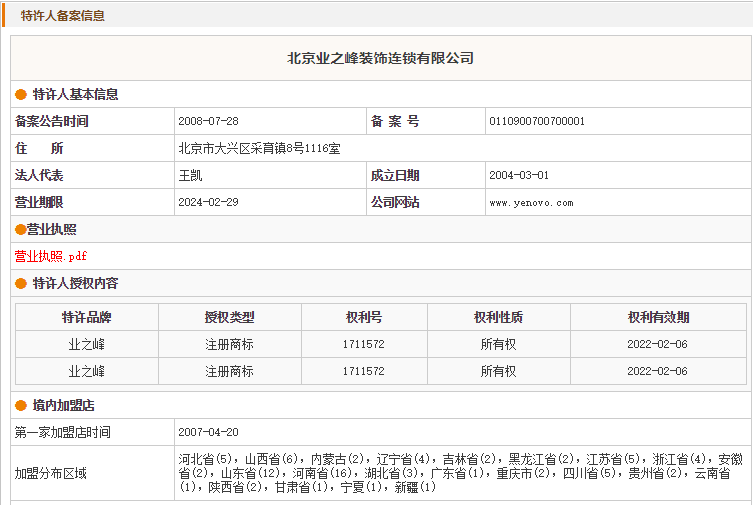The image size is (753, 505).
Task: Click orange bullet beside 特许人授权内容
Action: pos(21,284)
